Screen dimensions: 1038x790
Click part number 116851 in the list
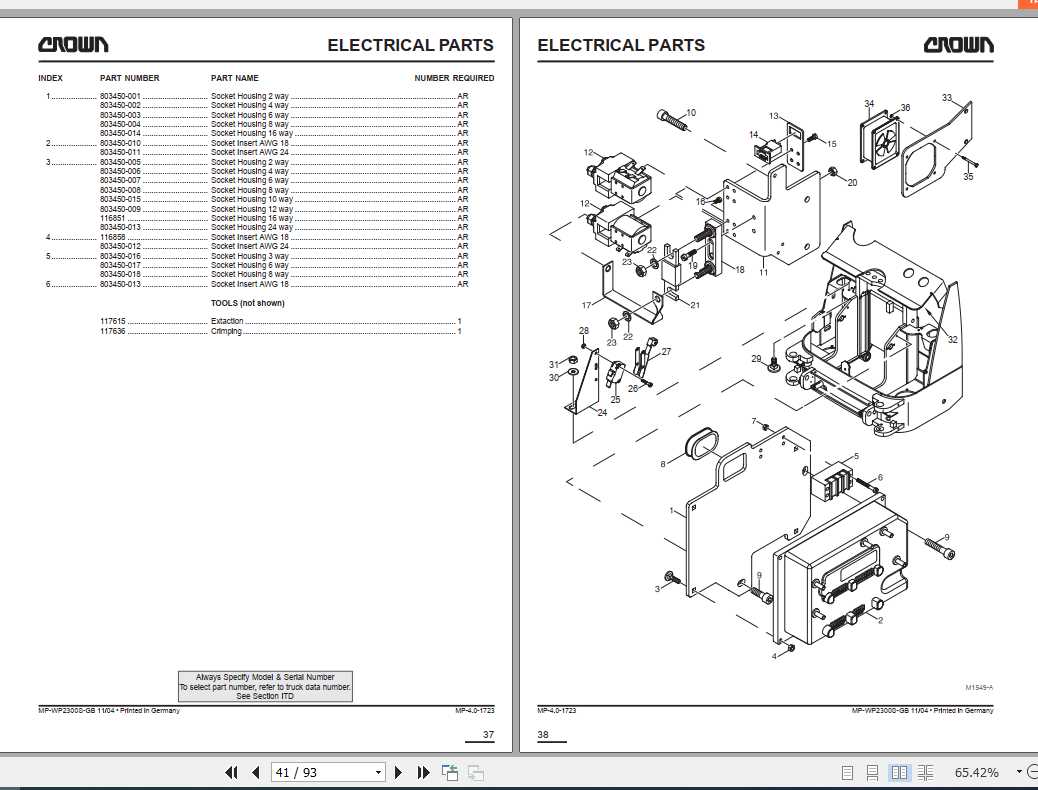point(113,218)
